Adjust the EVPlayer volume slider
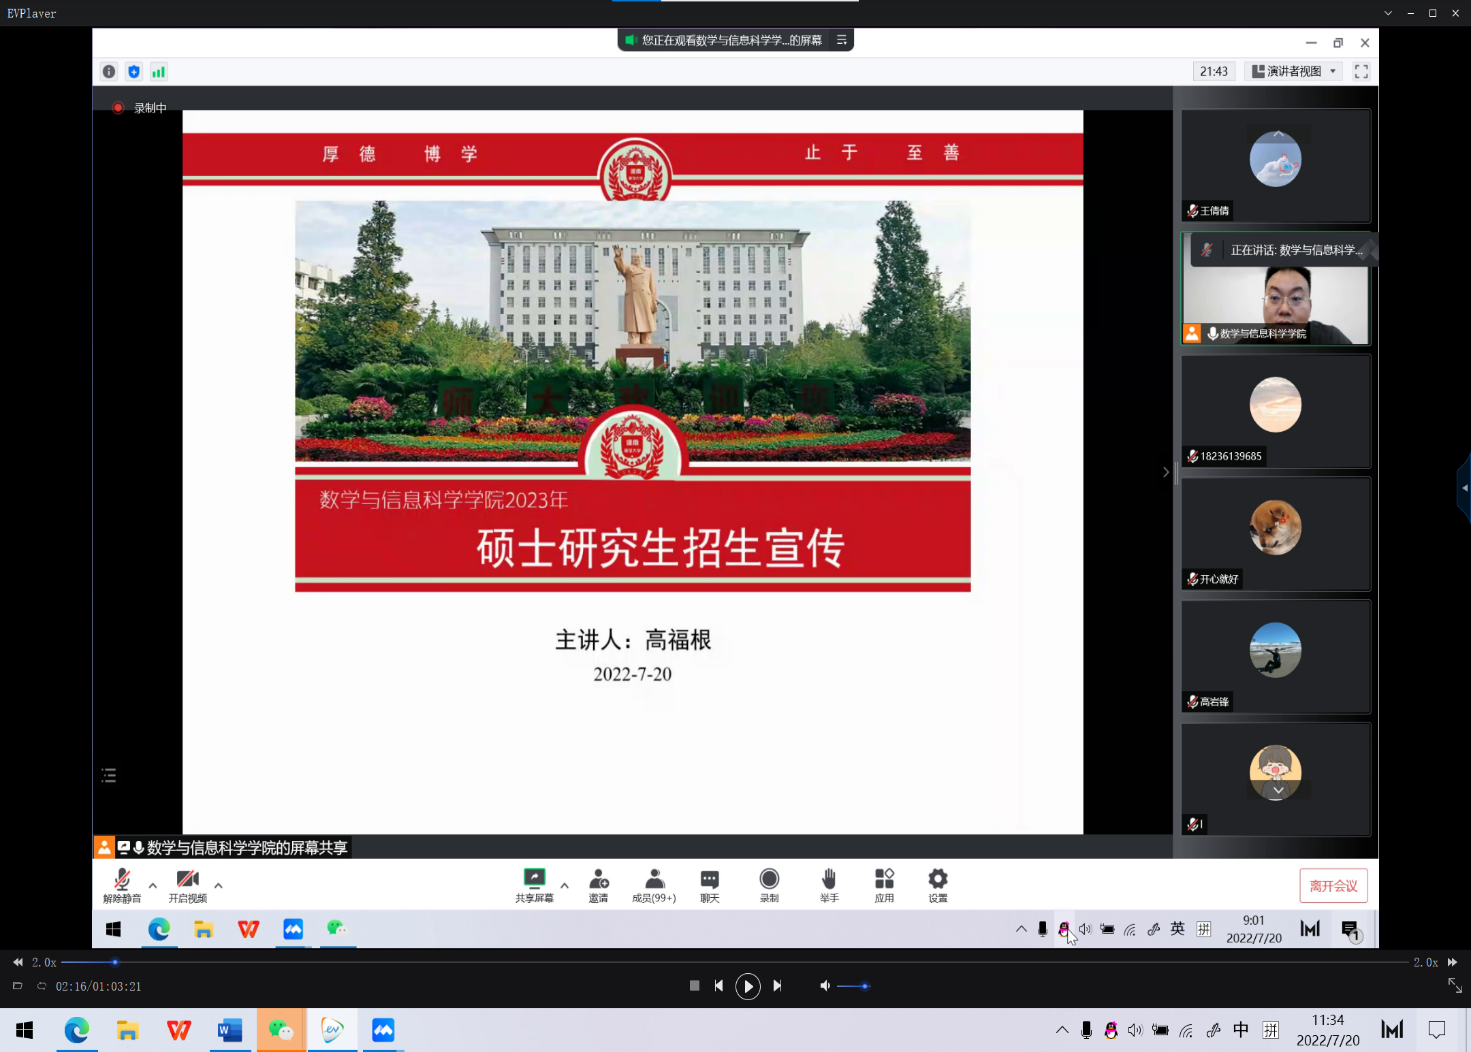The width and height of the screenshot is (1471, 1052). point(852,986)
